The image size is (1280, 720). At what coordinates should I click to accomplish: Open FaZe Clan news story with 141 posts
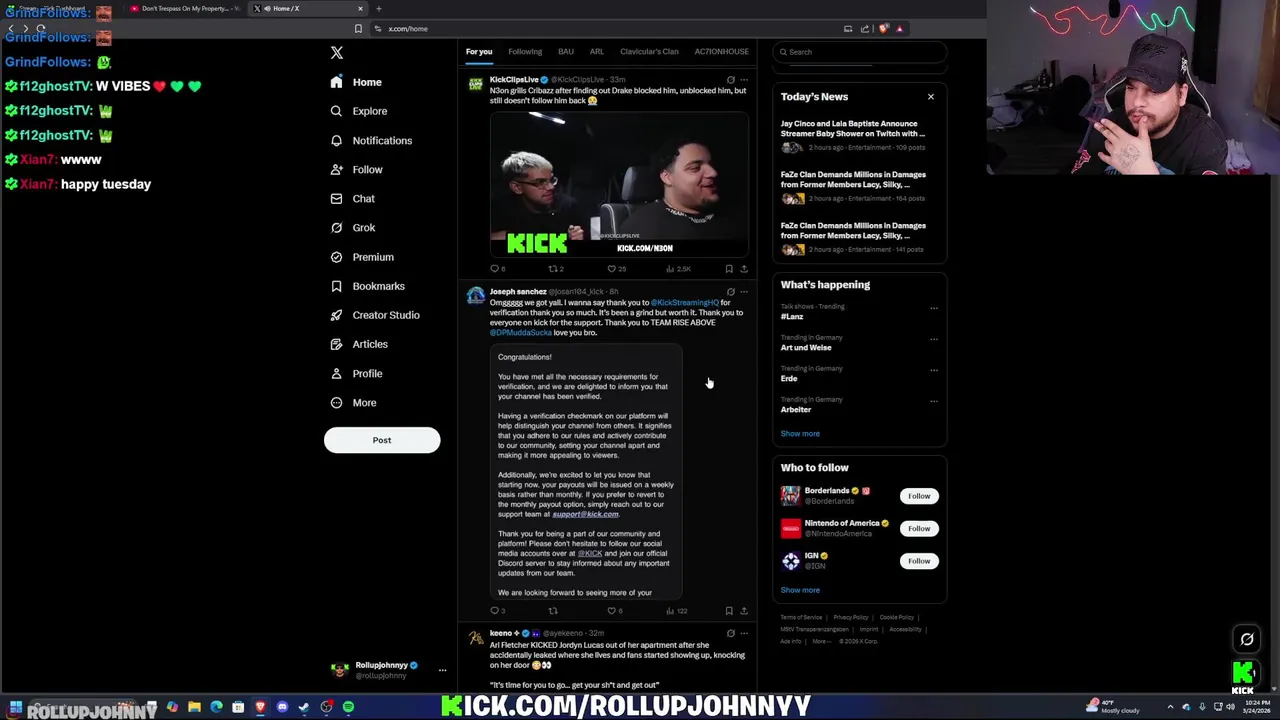point(858,239)
